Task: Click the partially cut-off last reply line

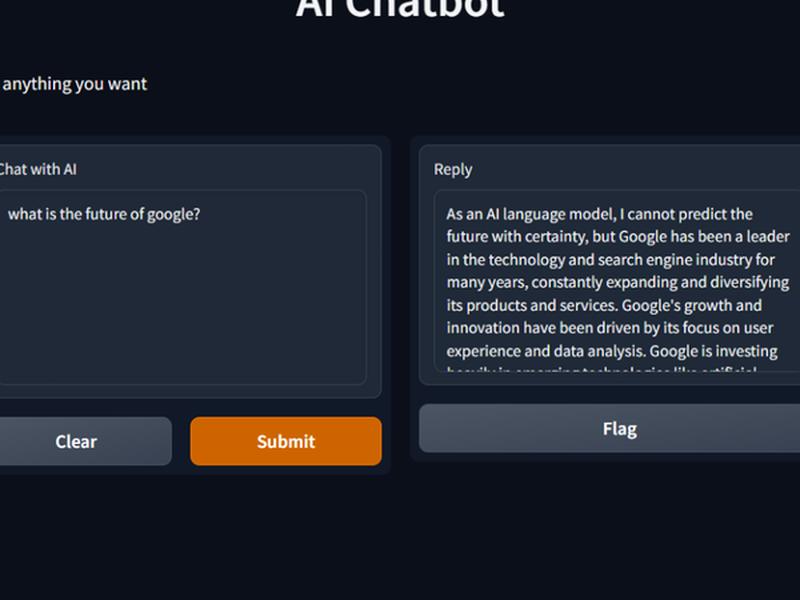Action: tap(602, 368)
